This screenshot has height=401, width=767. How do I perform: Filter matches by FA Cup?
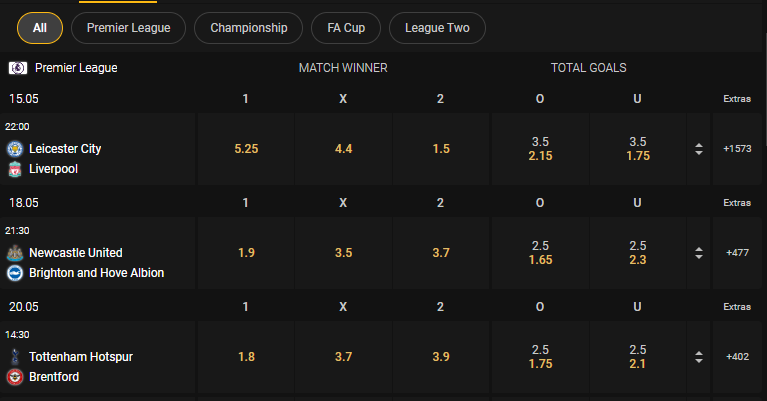pyautogui.click(x=346, y=28)
